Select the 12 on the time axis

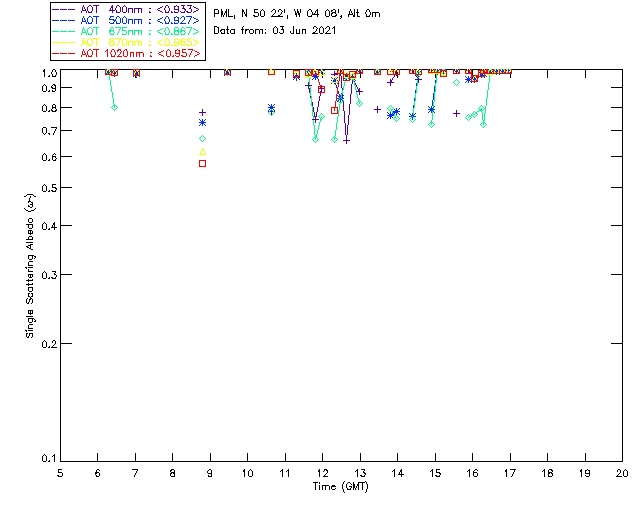tap(322, 473)
